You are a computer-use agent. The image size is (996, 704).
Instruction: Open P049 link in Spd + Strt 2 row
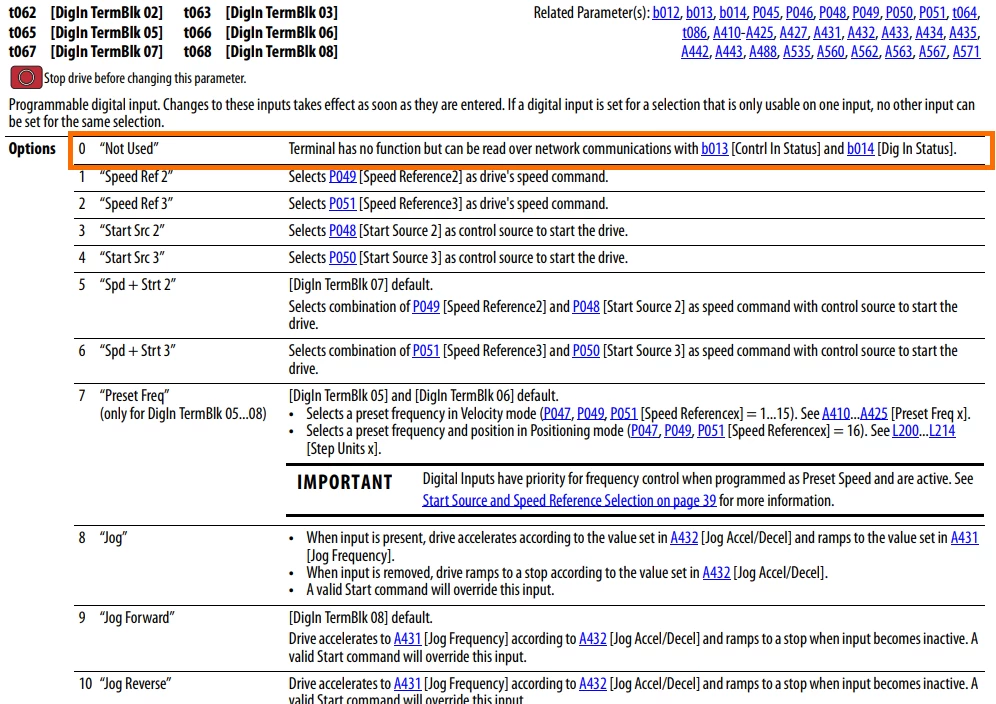click(x=426, y=307)
